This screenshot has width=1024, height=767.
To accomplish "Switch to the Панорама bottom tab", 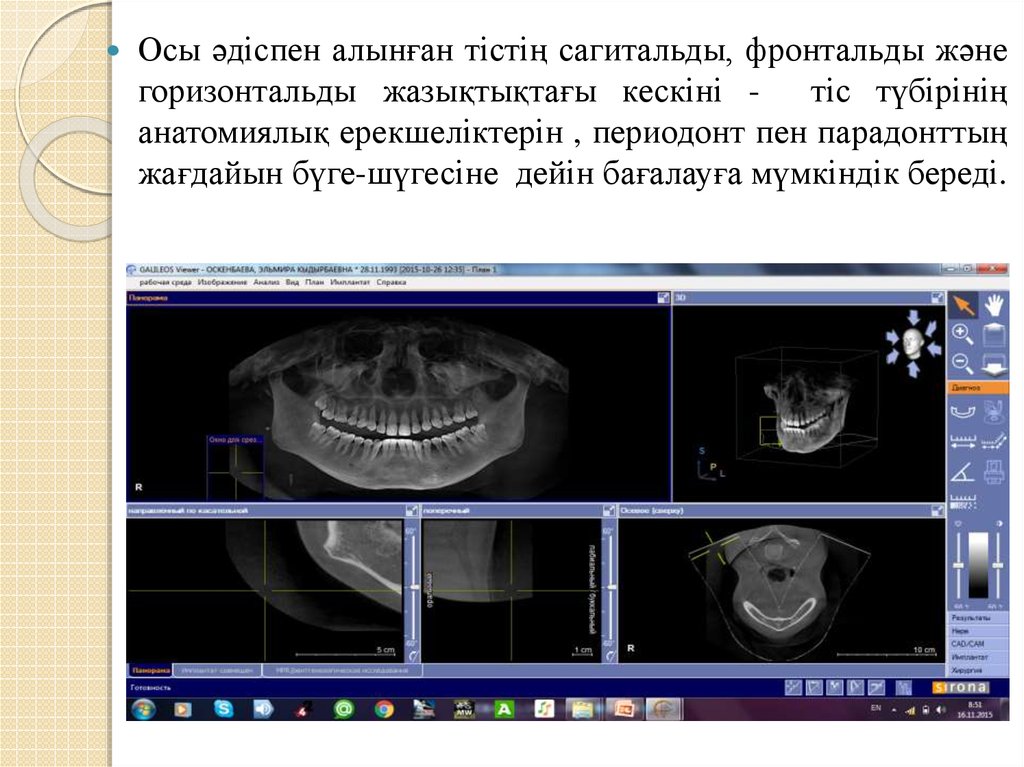I will click(x=149, y=670).
